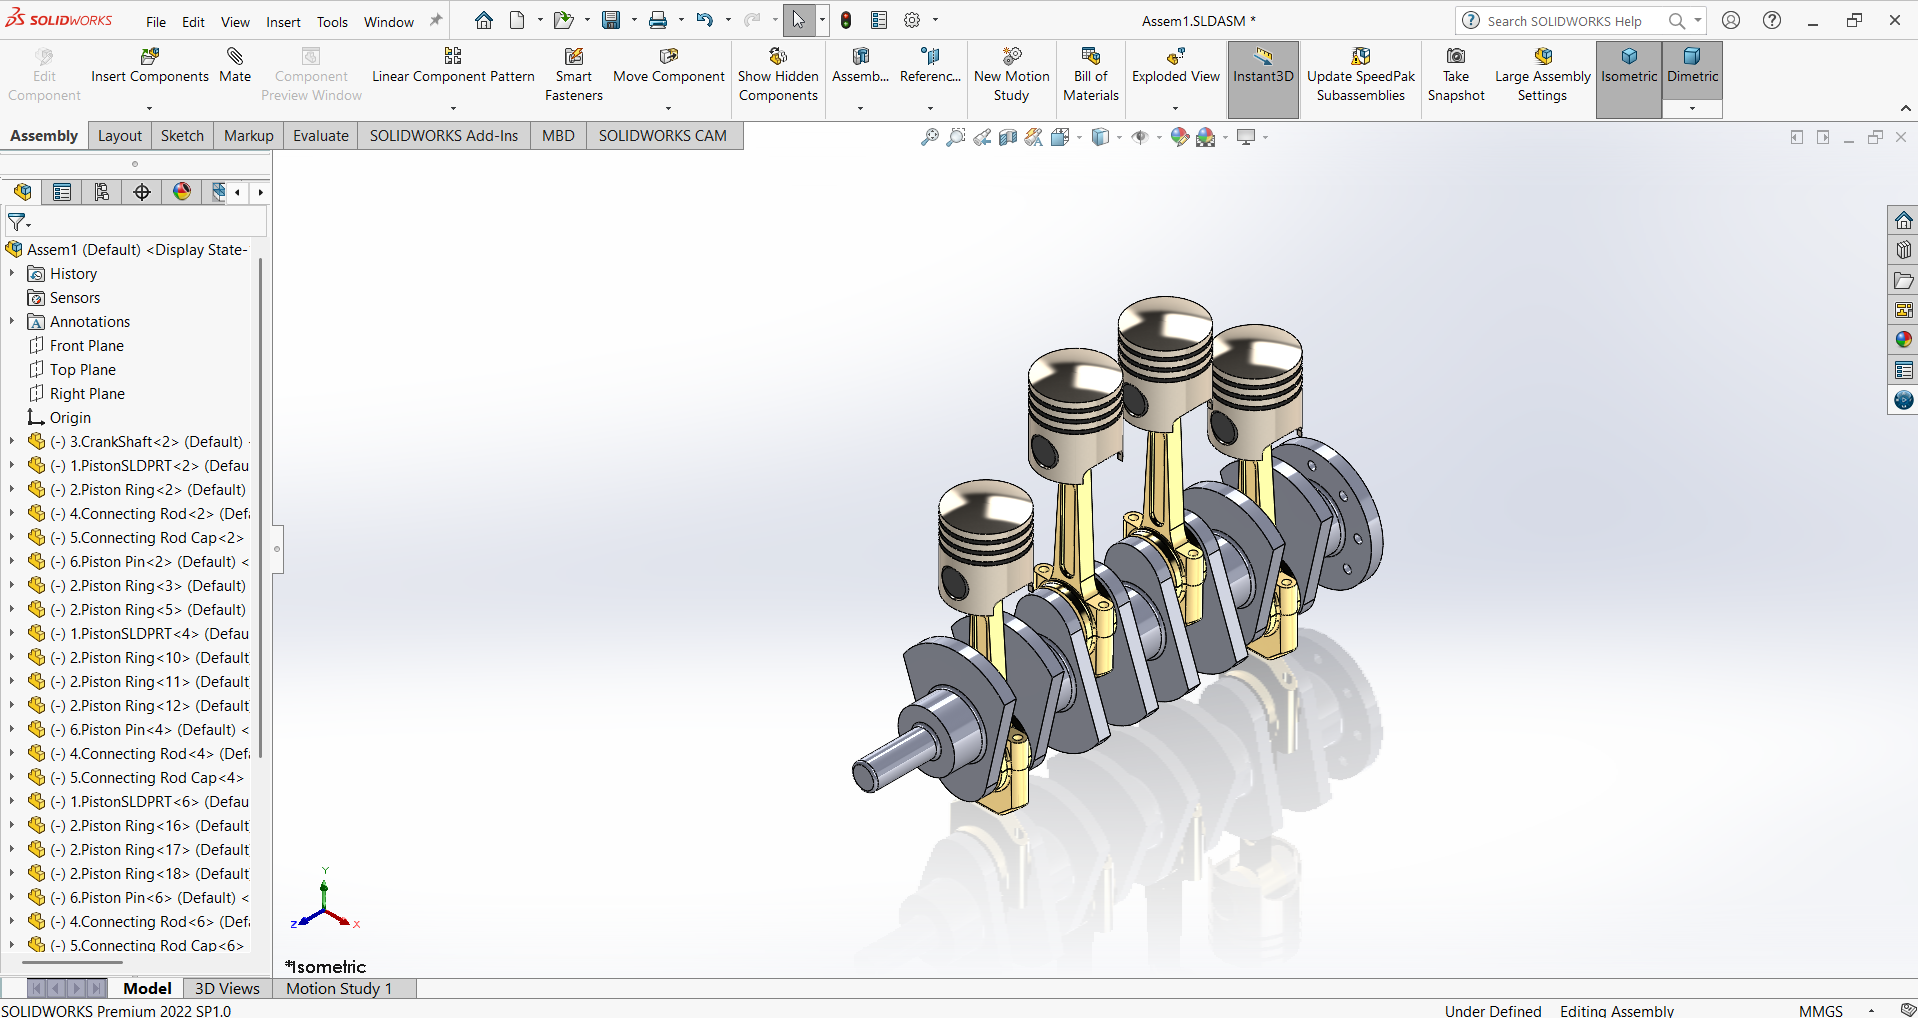The height and width of the screenshot is (1018, 1918).
Task: Open the PropertyManager tab icon
Action: [x=62, y=192]
